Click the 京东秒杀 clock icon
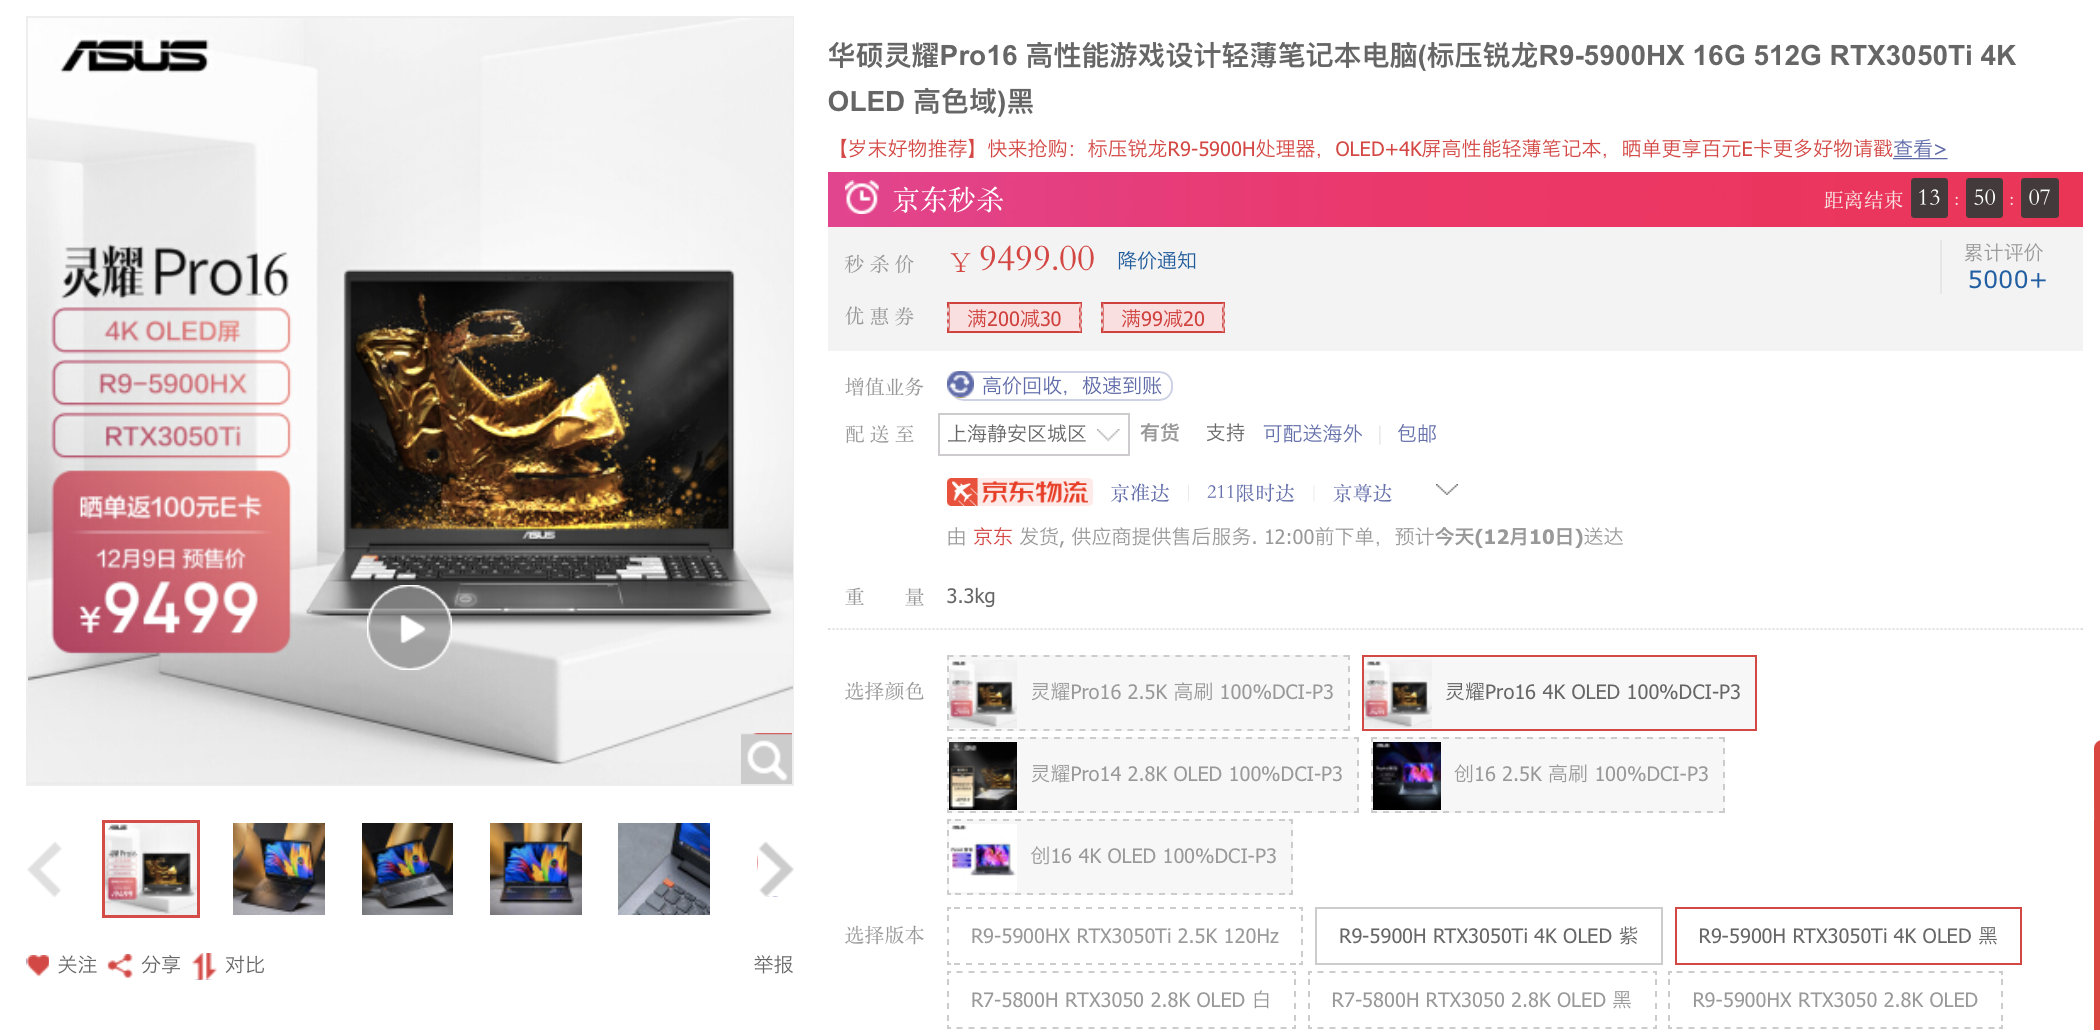The height and width of the screenshot is (1030, 2100). (861, 198)
